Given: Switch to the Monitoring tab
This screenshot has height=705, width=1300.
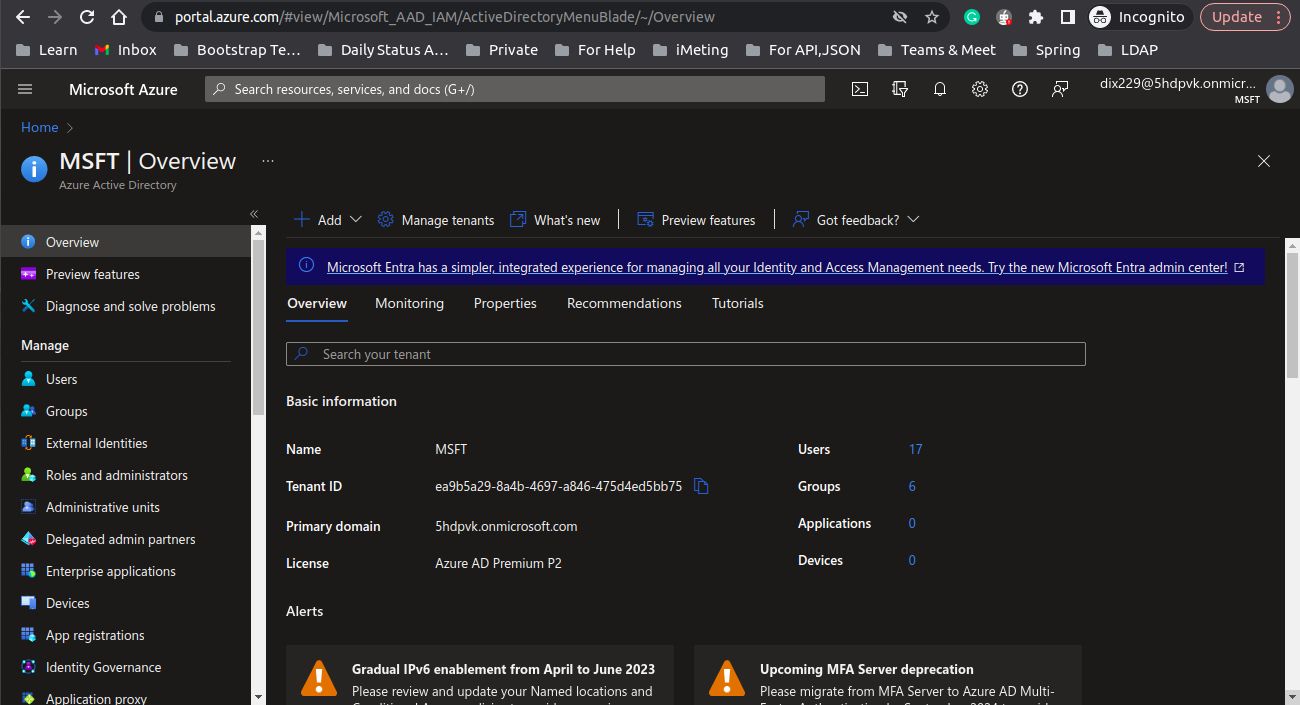Looking at the screenshot, I should [x=409, y=303].
